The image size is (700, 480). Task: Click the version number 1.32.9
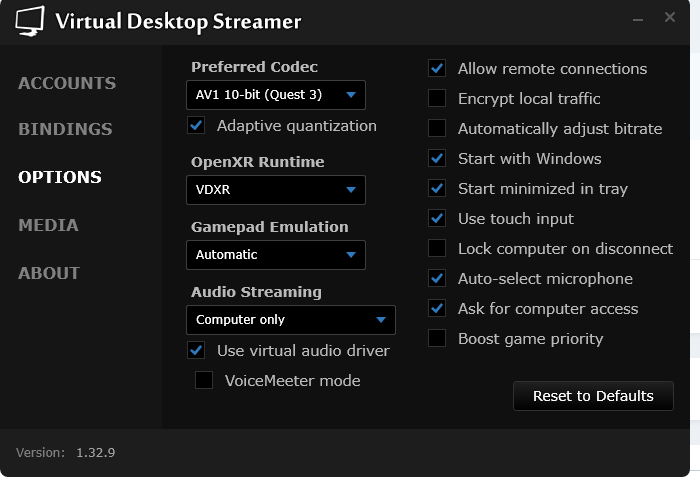[x=96, y=453]
